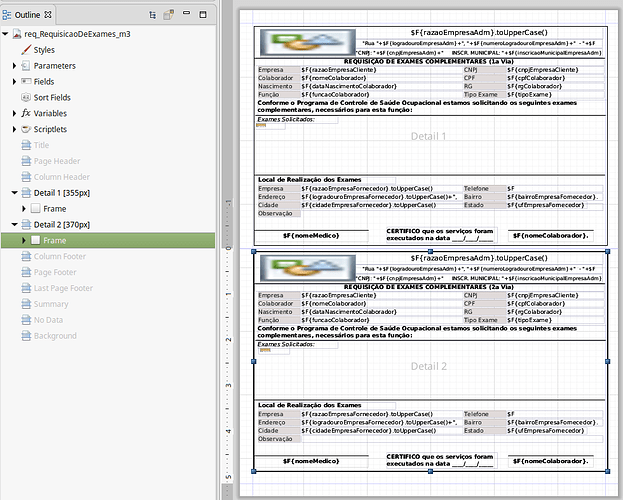This screenshot has width=623, height=500.
Task: Click the Detail 1 band icon
Action: coord(26,193)
